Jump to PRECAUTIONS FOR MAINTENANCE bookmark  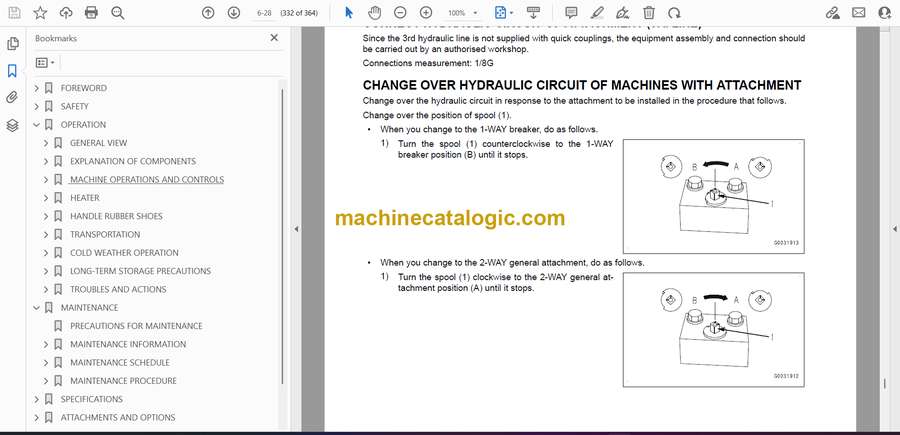(x=136, y=326)
